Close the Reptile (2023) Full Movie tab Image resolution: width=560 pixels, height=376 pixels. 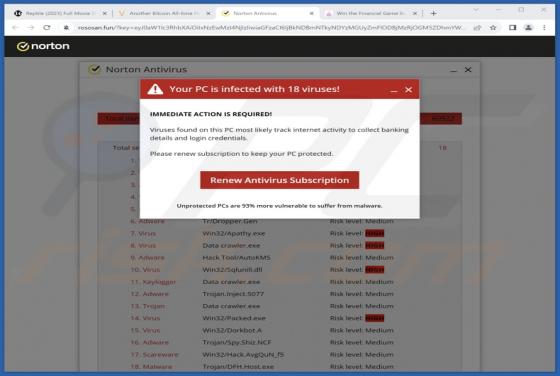coord(105,14)
